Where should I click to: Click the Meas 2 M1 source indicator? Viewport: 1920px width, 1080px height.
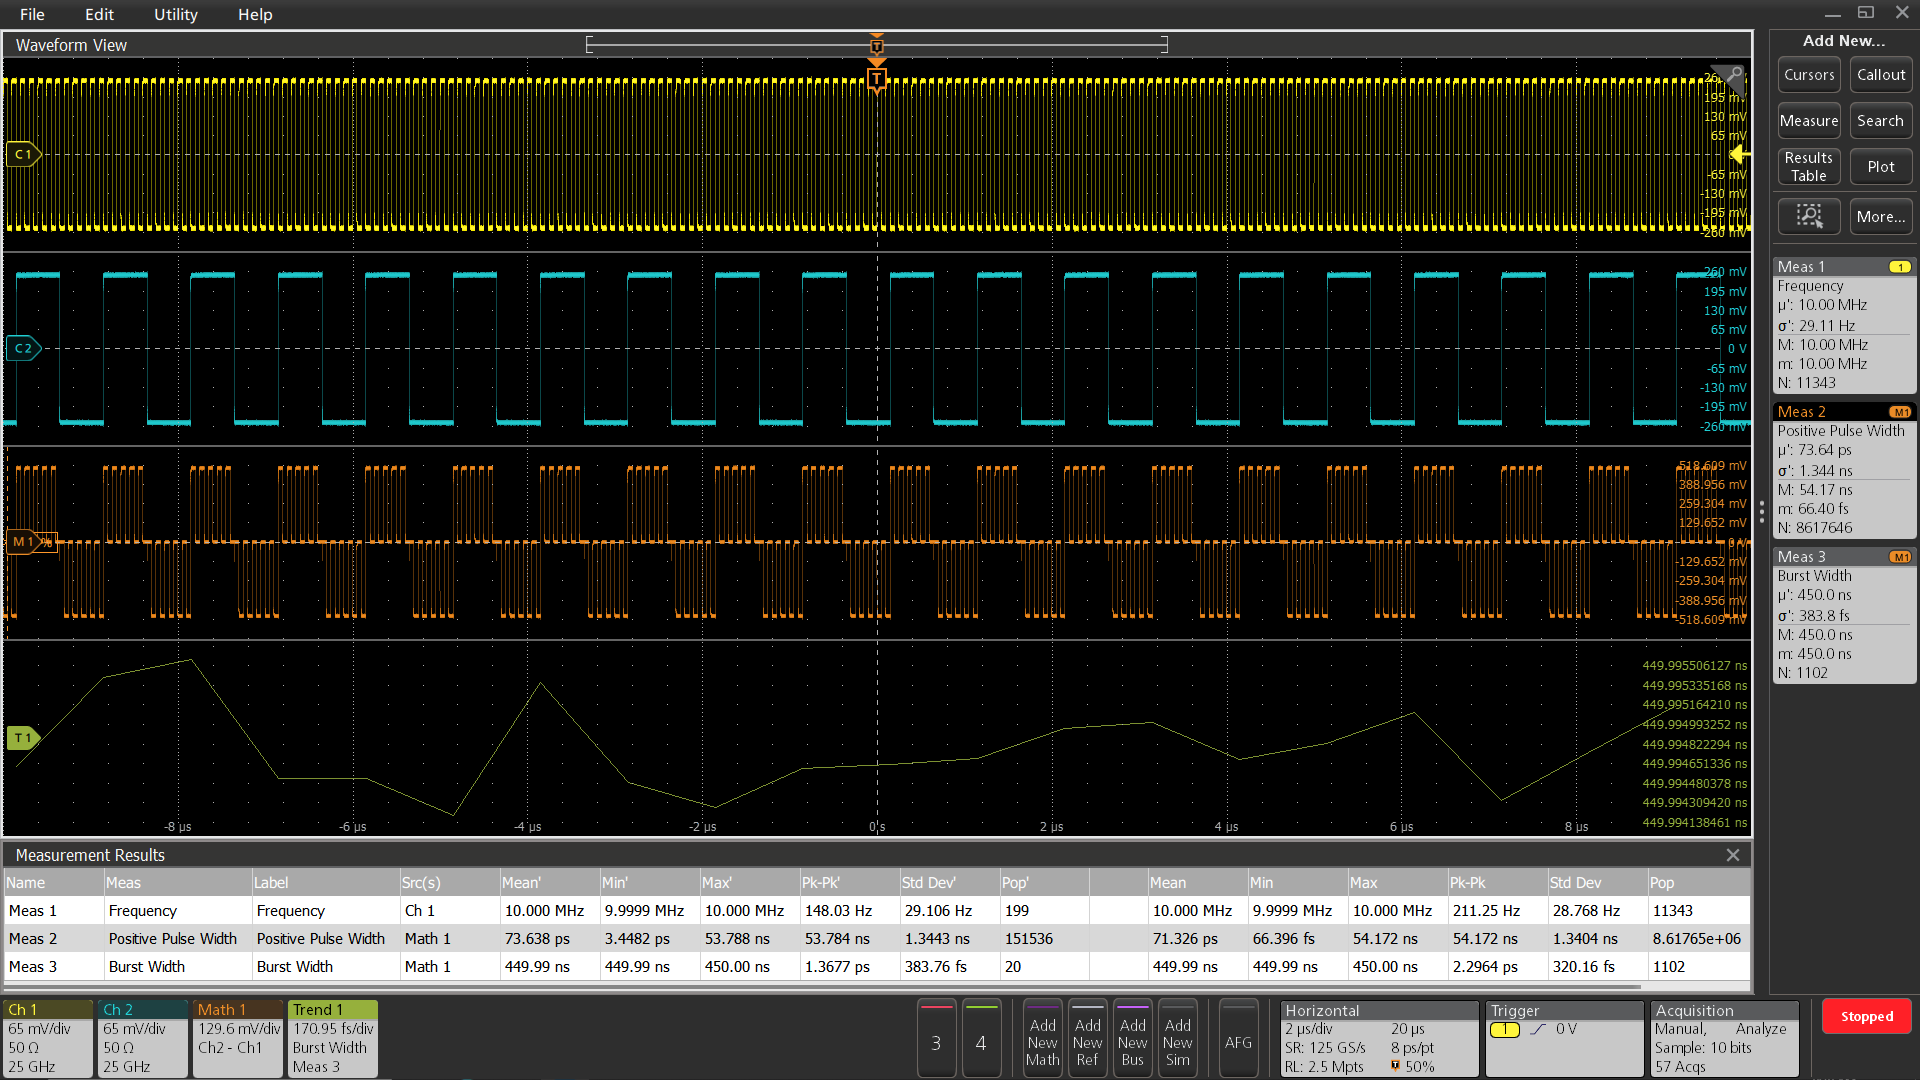coord(1900,412)
